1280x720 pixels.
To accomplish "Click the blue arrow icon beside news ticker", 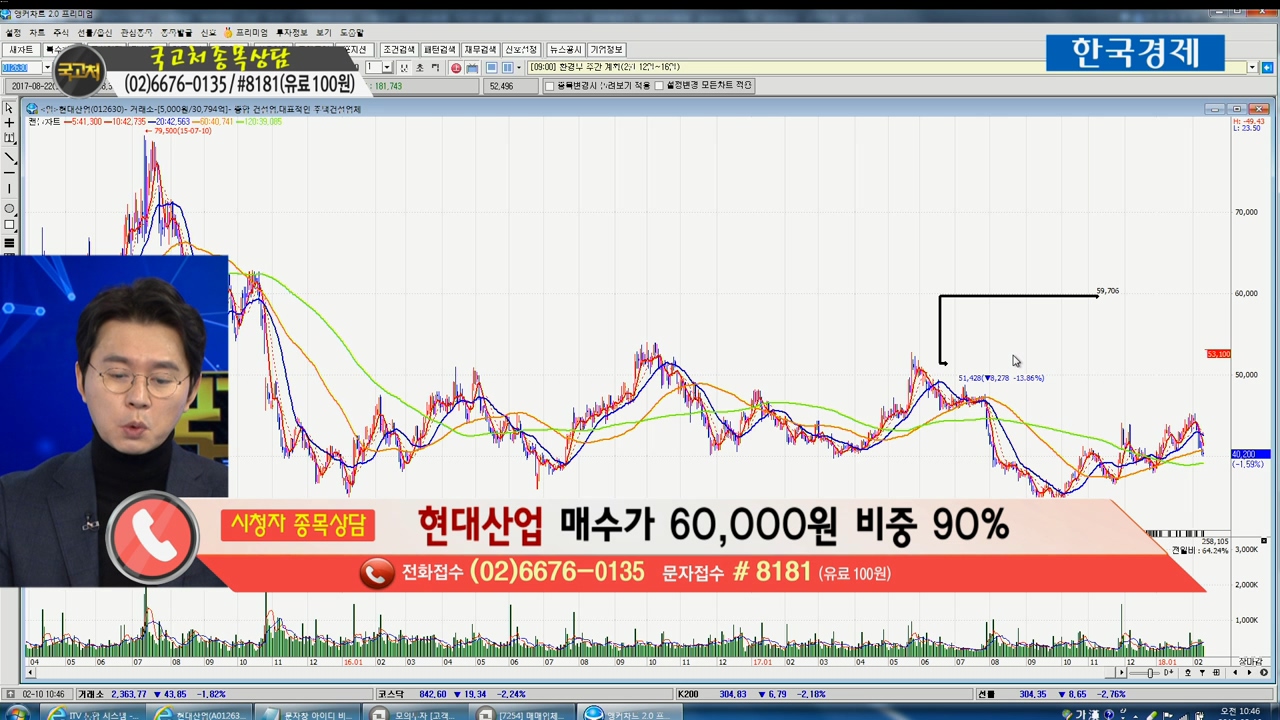I will (x=1267, y=68).
